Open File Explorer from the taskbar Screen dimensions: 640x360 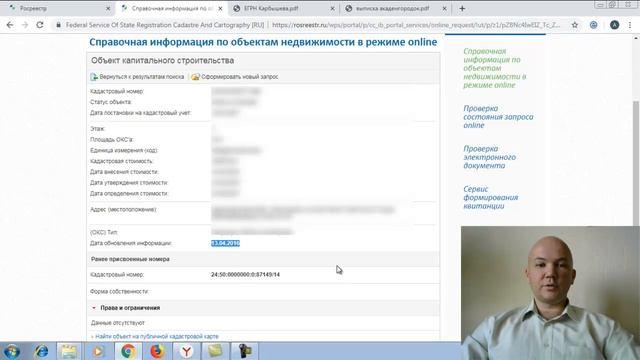coord(69,351)
